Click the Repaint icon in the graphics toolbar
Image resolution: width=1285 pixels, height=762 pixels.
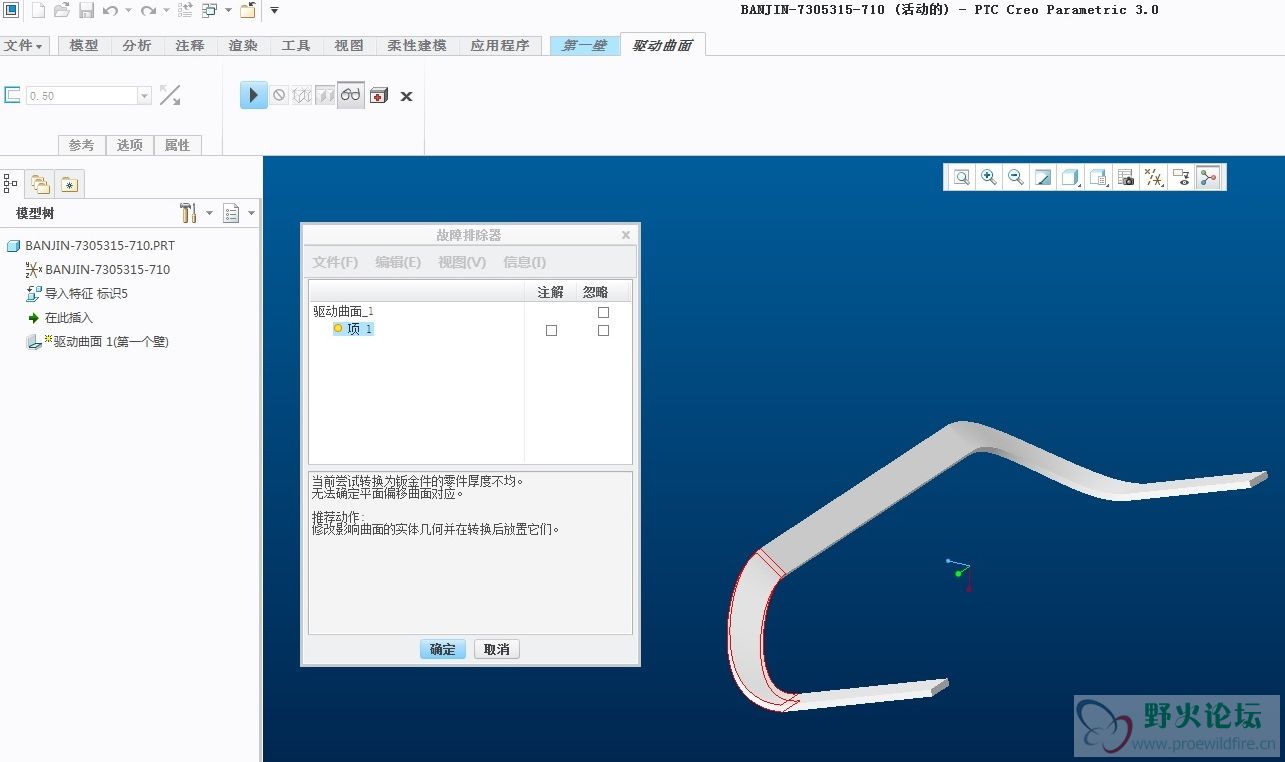click(x=1042, y=177)
